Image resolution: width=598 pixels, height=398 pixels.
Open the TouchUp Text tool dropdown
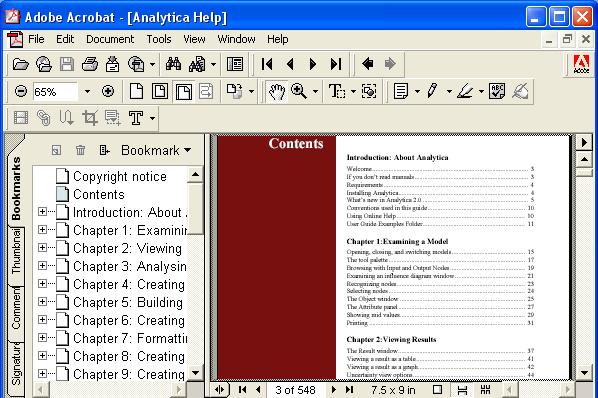coord(152,118)
